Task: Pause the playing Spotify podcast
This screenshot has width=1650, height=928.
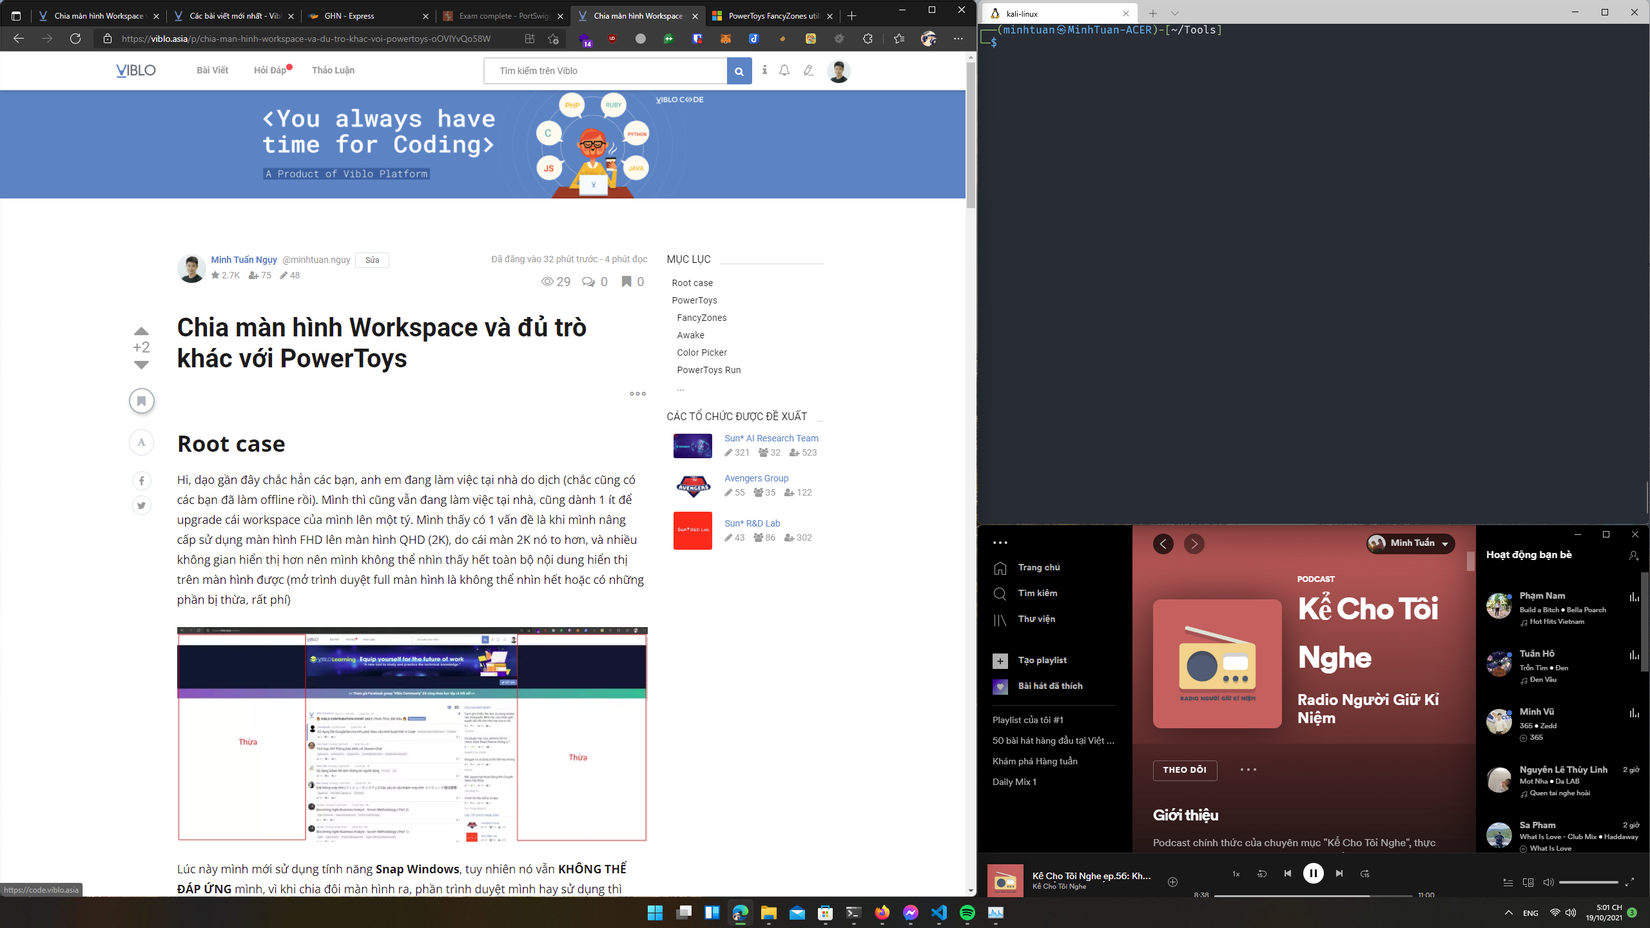Action: pyautogui.click(x=1313, y=873)
